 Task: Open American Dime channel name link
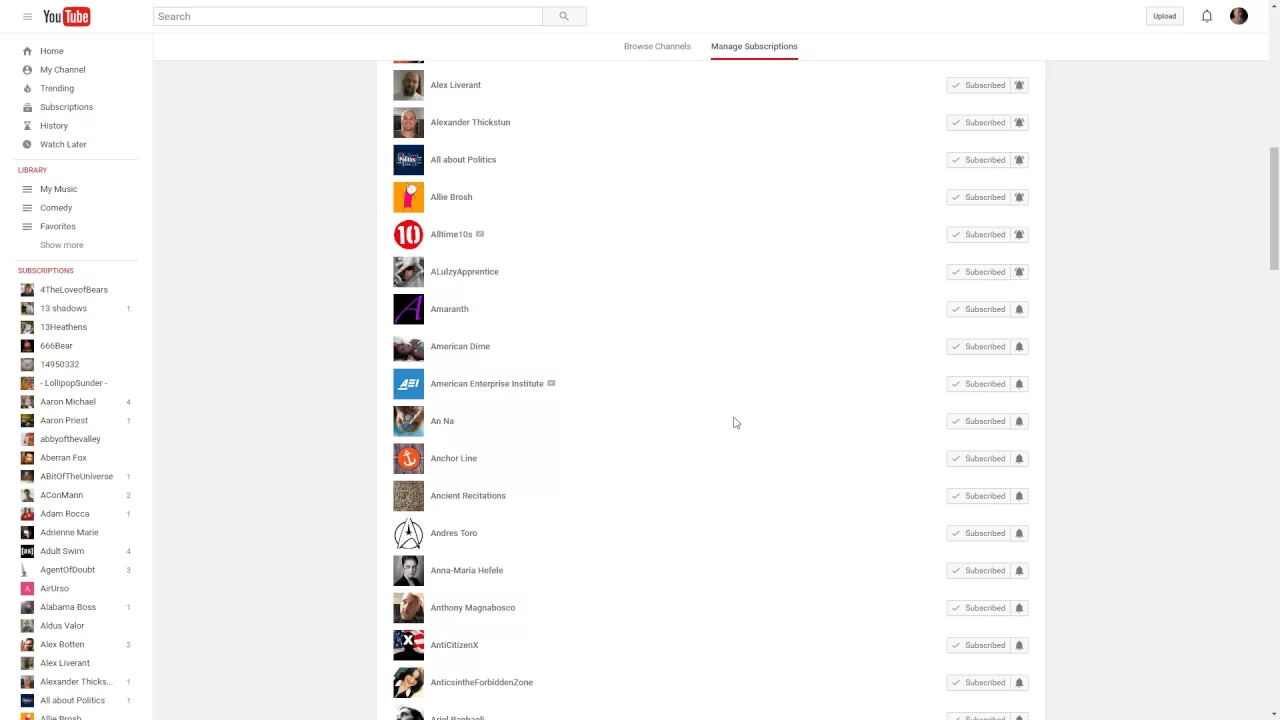[x=460, y=346]
